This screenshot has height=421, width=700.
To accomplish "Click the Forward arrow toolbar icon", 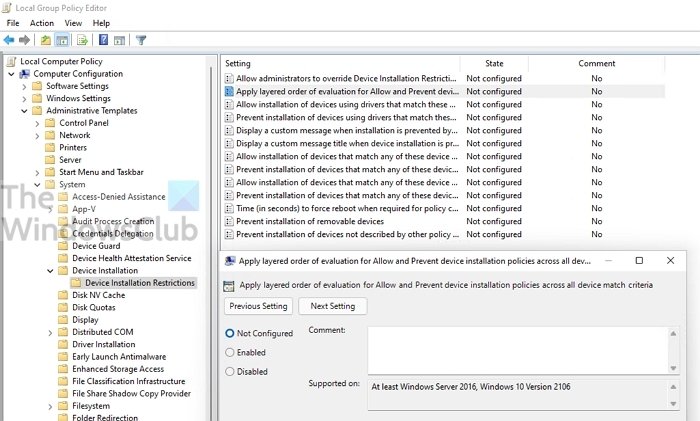I will (25, 40).
